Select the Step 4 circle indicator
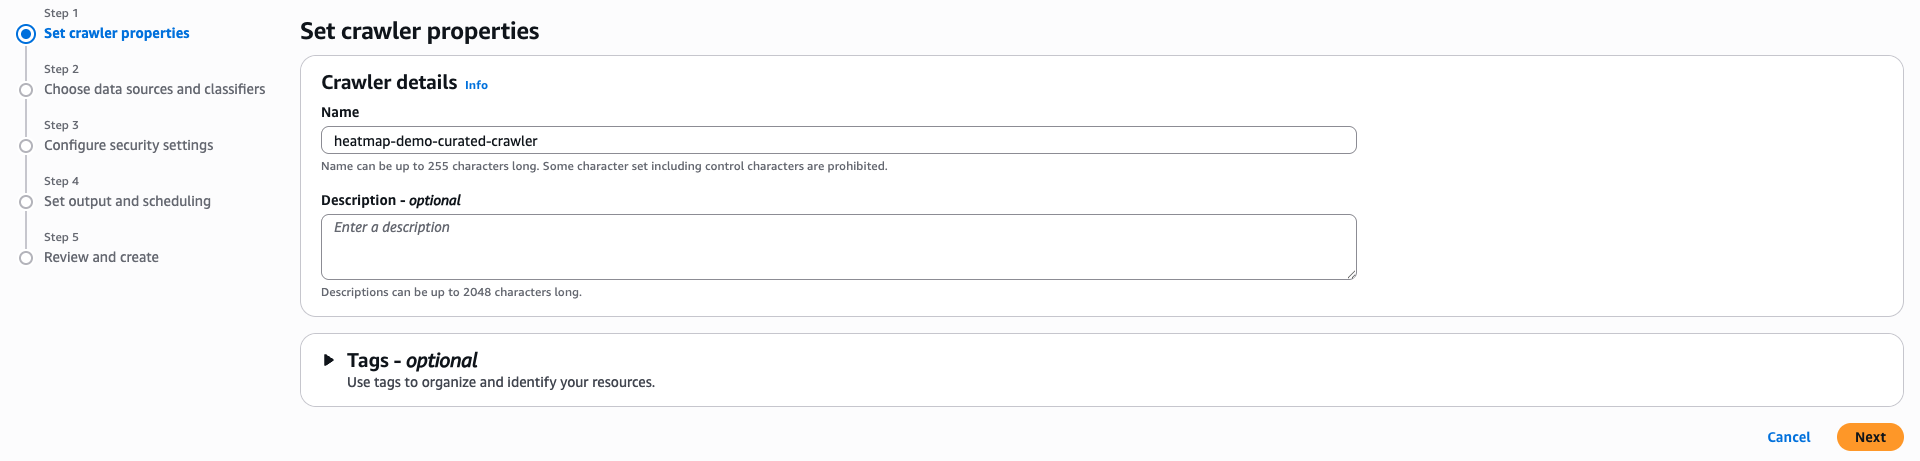 coord(26,202)
